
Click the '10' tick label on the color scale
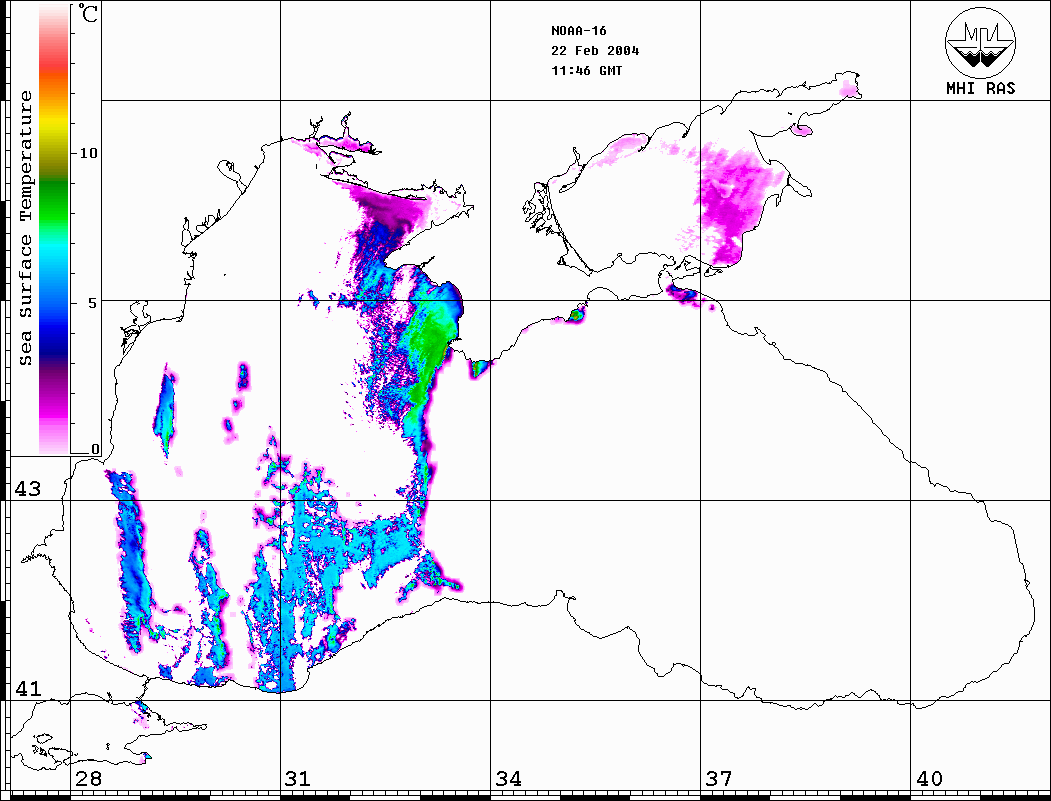pyautogui.click(x=88, y=153)
